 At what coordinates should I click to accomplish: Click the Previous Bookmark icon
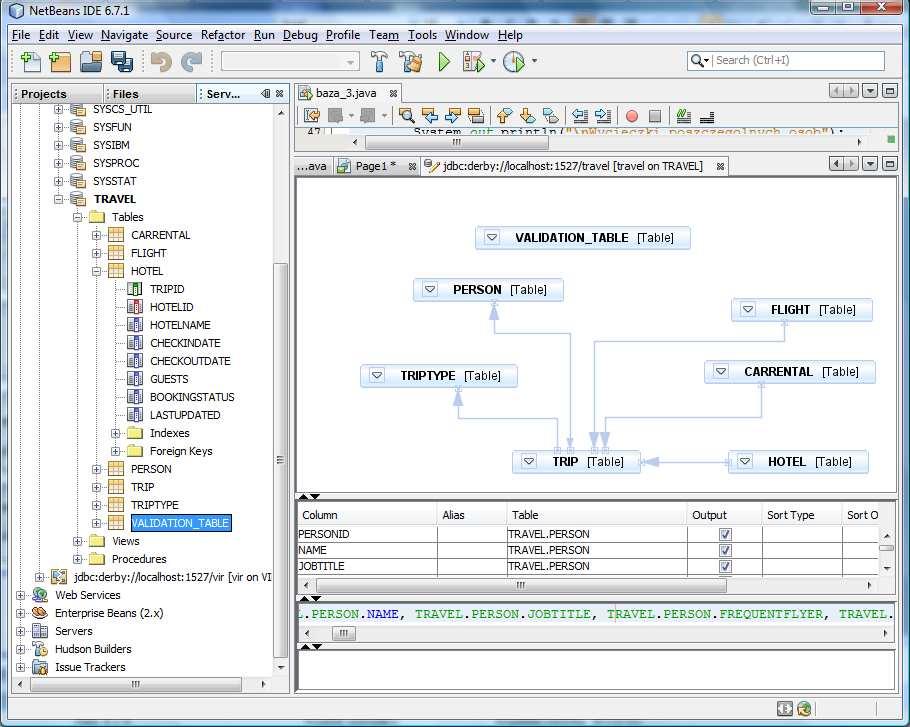504,116
